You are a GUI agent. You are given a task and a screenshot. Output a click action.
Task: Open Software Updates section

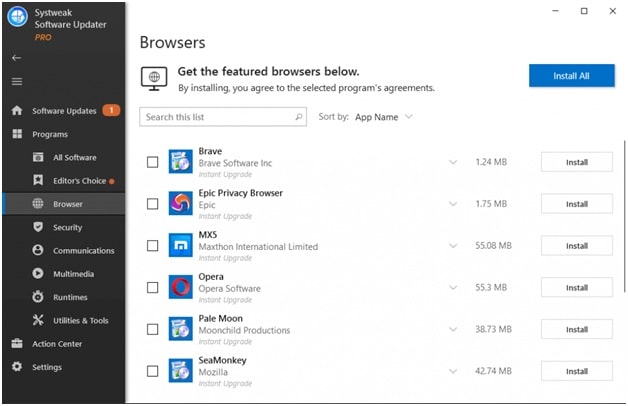pyautogui.click(x=64, y=111)
